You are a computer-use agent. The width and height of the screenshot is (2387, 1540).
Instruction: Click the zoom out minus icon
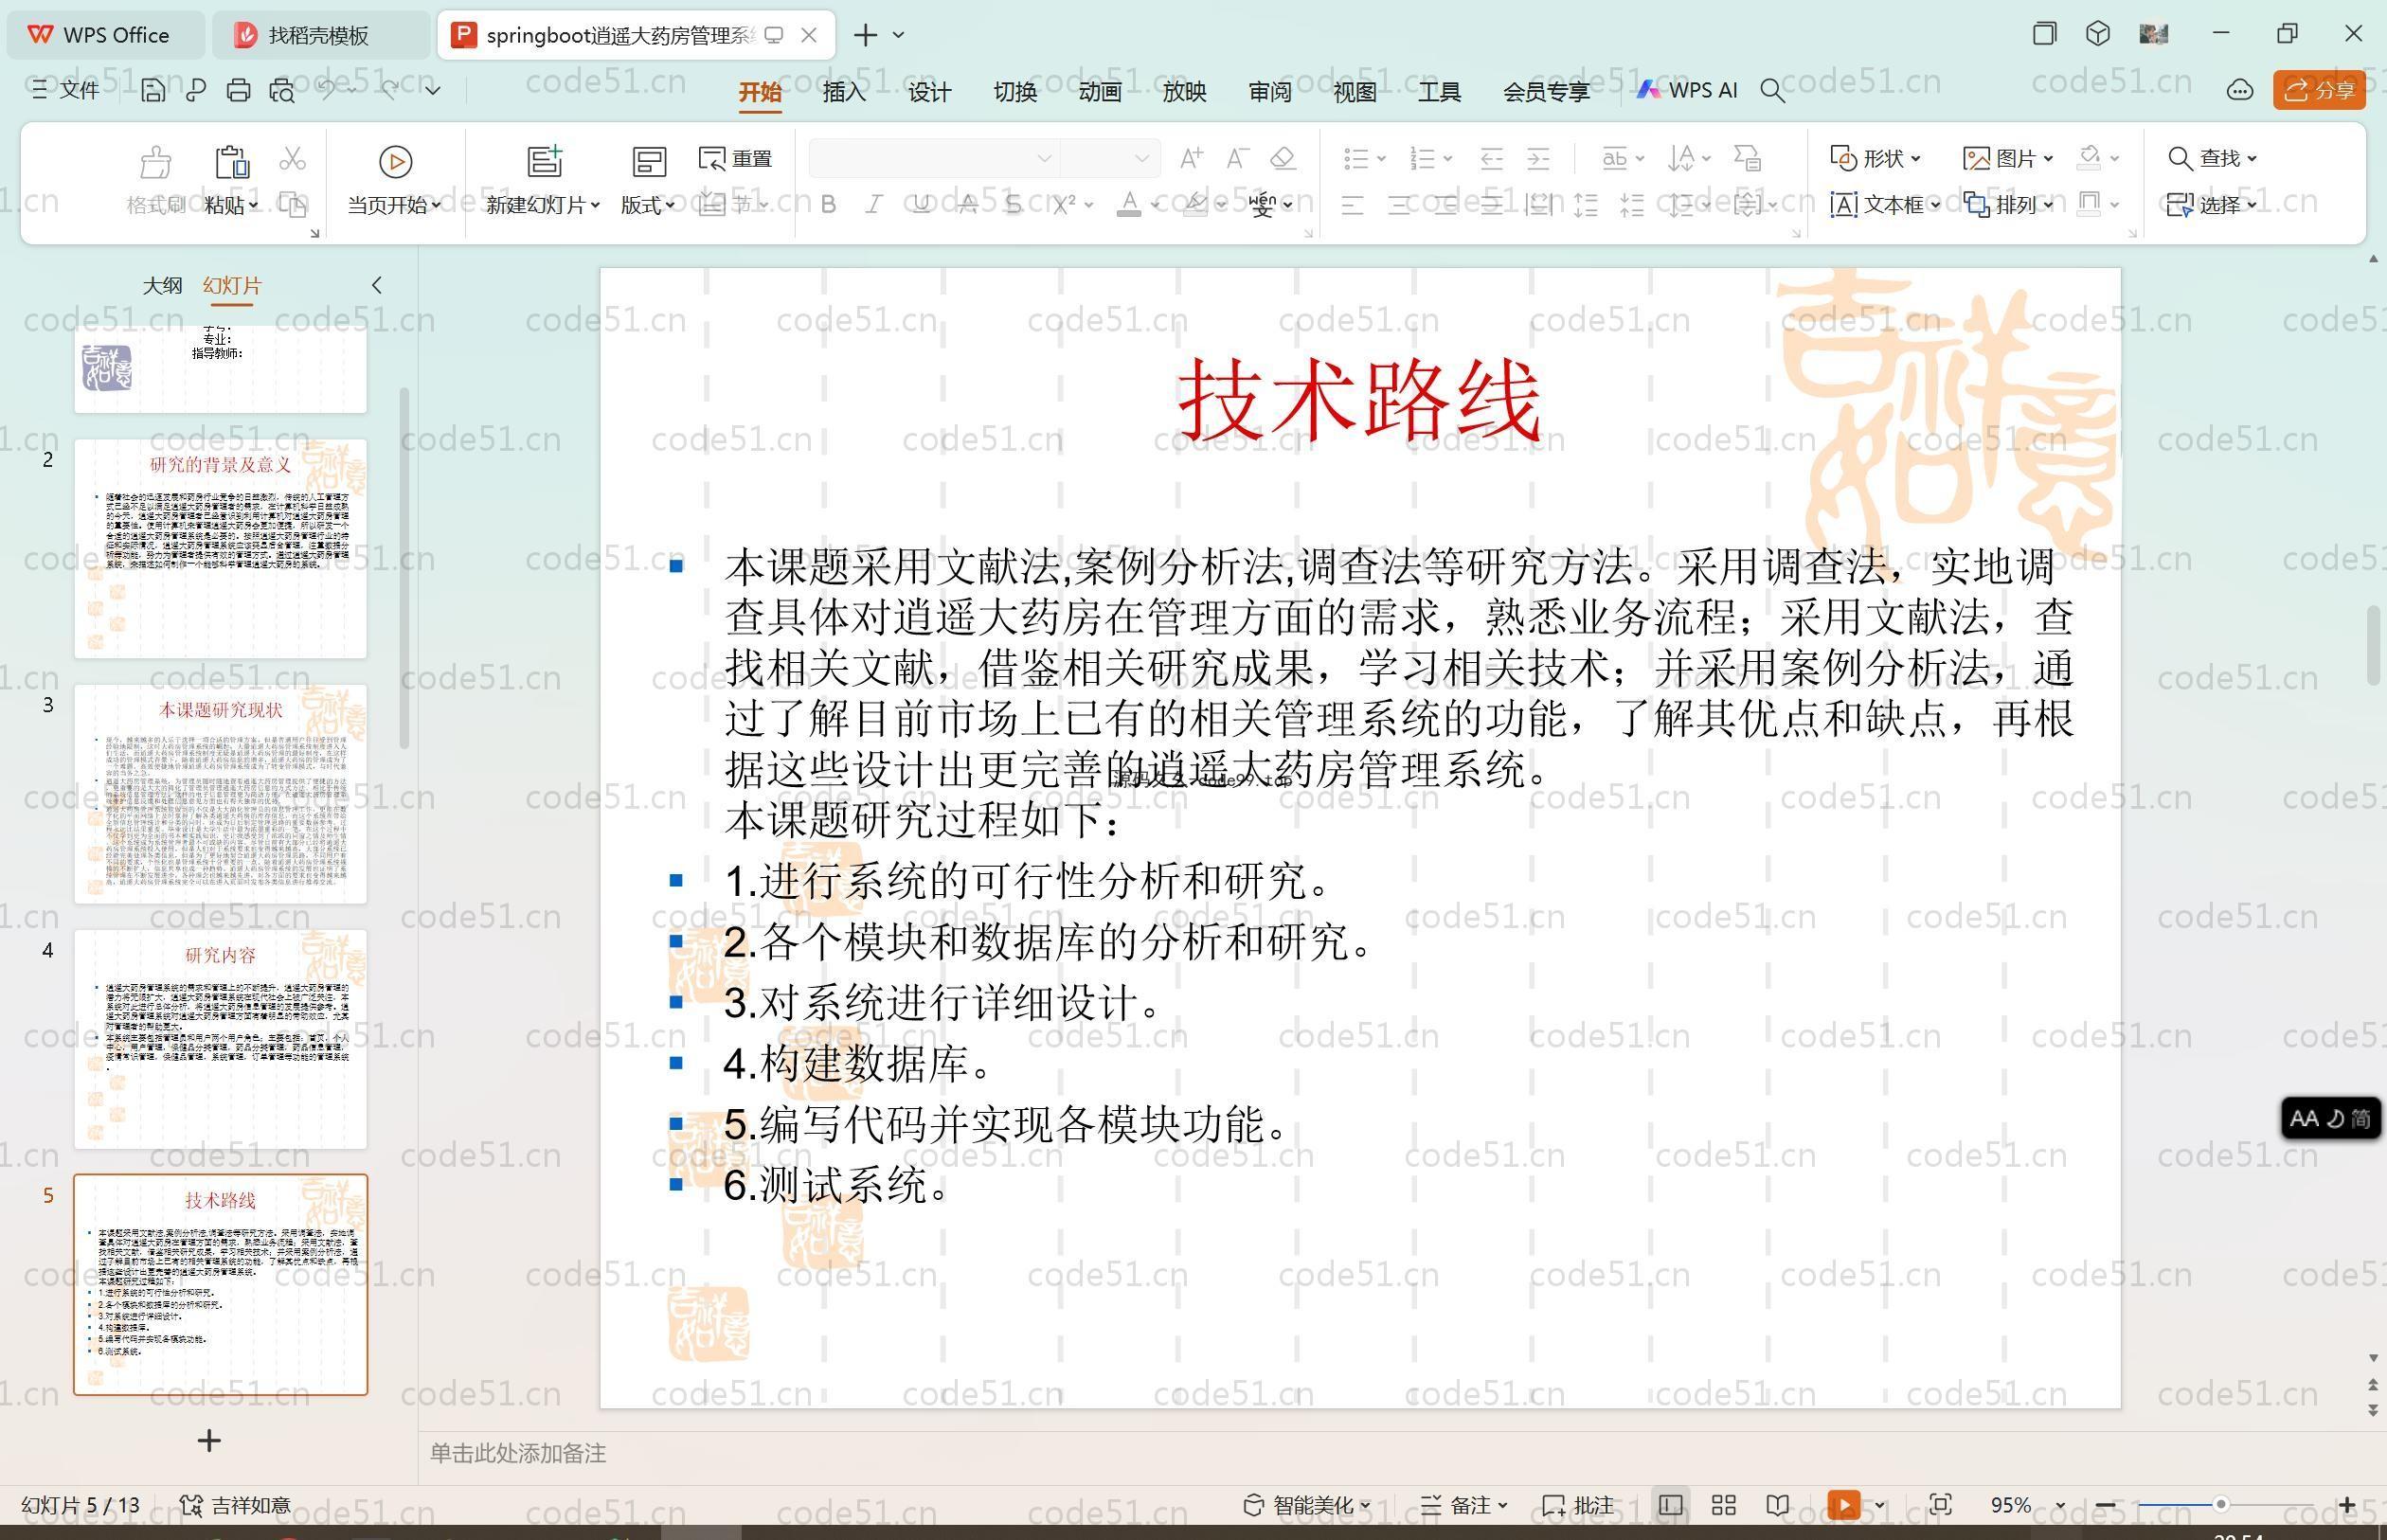click(2105, 1505)
